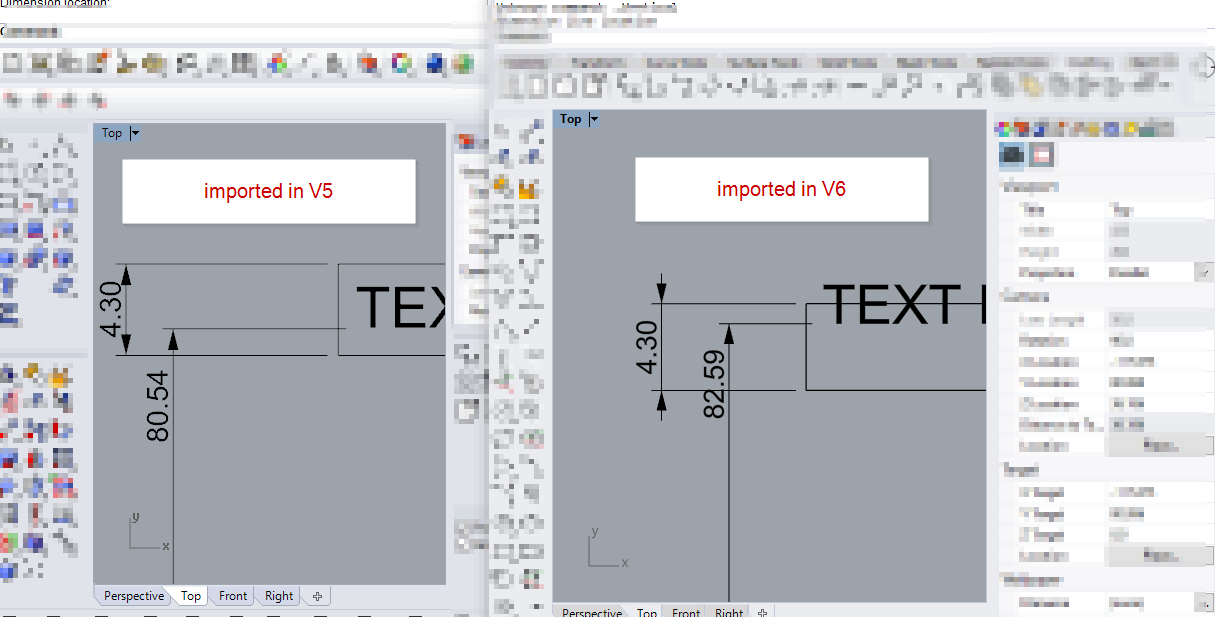Open the Front viewport tab in V6 window
The height and width of the screenshot is (617, 1215).
click(686, 612)
